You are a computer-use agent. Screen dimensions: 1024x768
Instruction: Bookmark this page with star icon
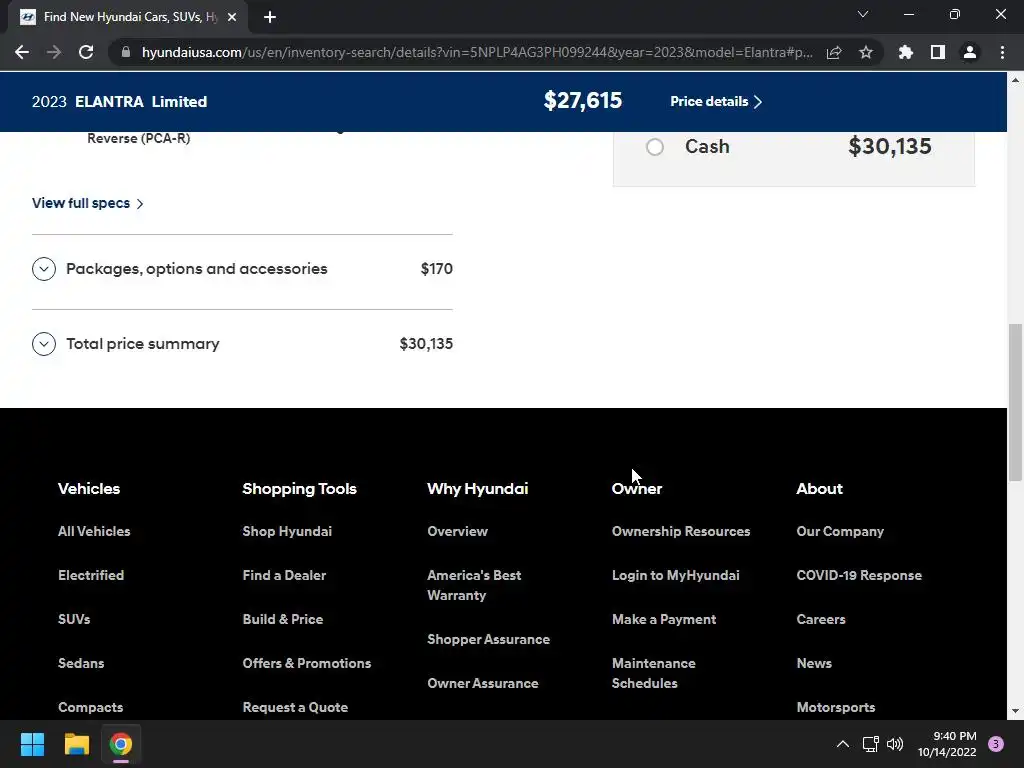[x=866, y=52]
